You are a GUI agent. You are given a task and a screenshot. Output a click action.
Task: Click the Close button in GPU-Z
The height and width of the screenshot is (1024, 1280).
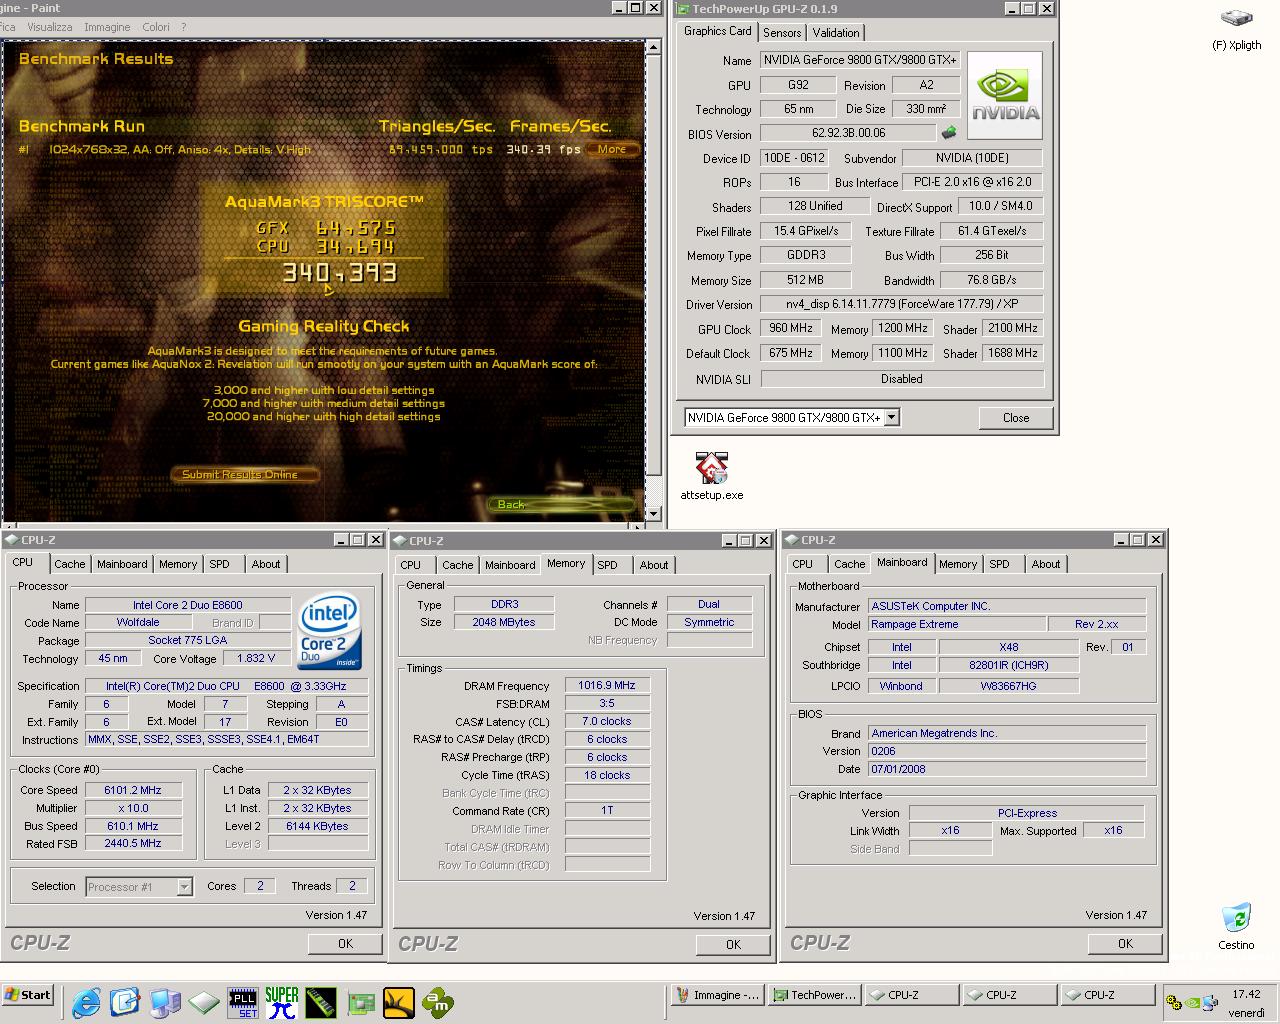1016,418
